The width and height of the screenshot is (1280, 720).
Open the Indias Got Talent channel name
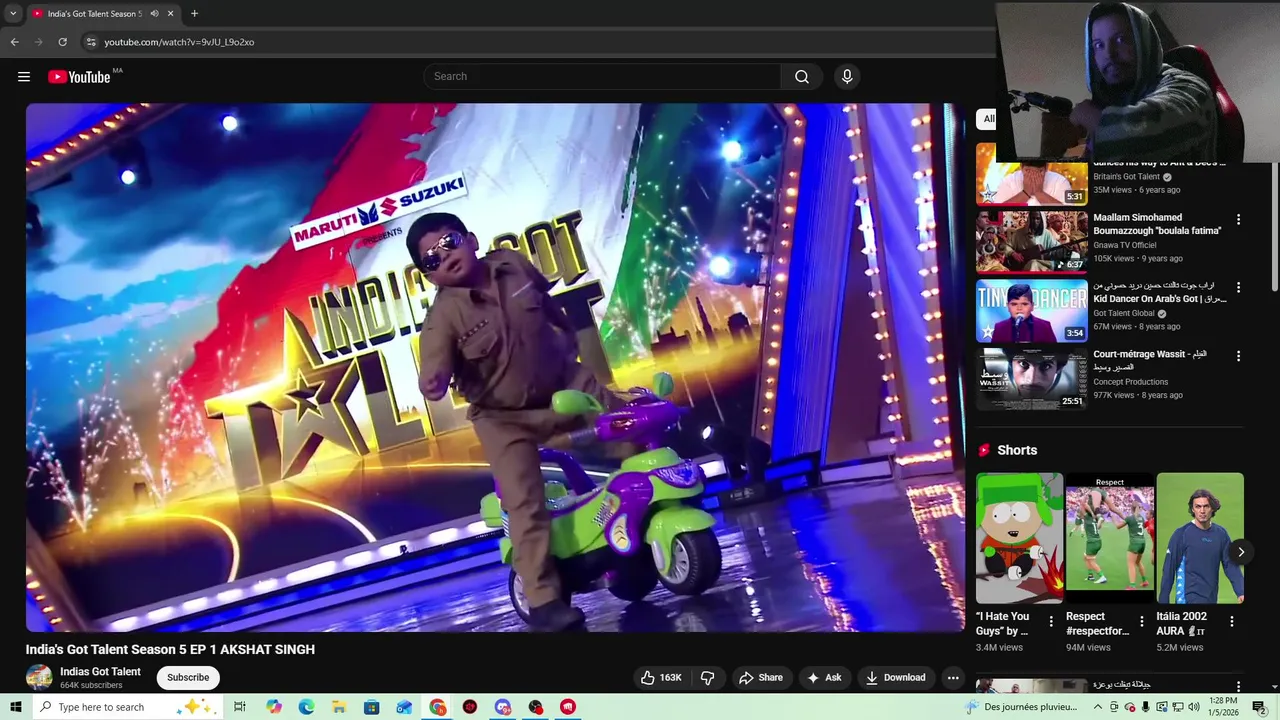(x=100, y=672)
